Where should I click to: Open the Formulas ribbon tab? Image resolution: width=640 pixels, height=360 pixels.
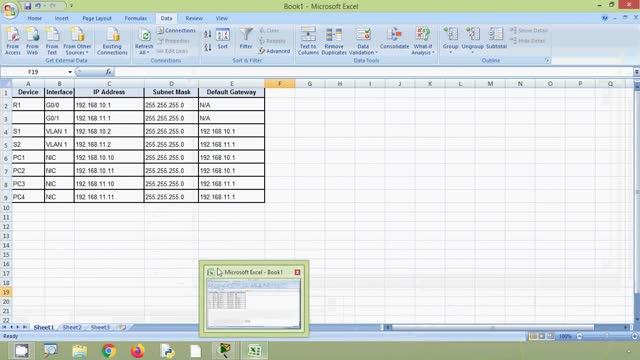tap(136, 18)
